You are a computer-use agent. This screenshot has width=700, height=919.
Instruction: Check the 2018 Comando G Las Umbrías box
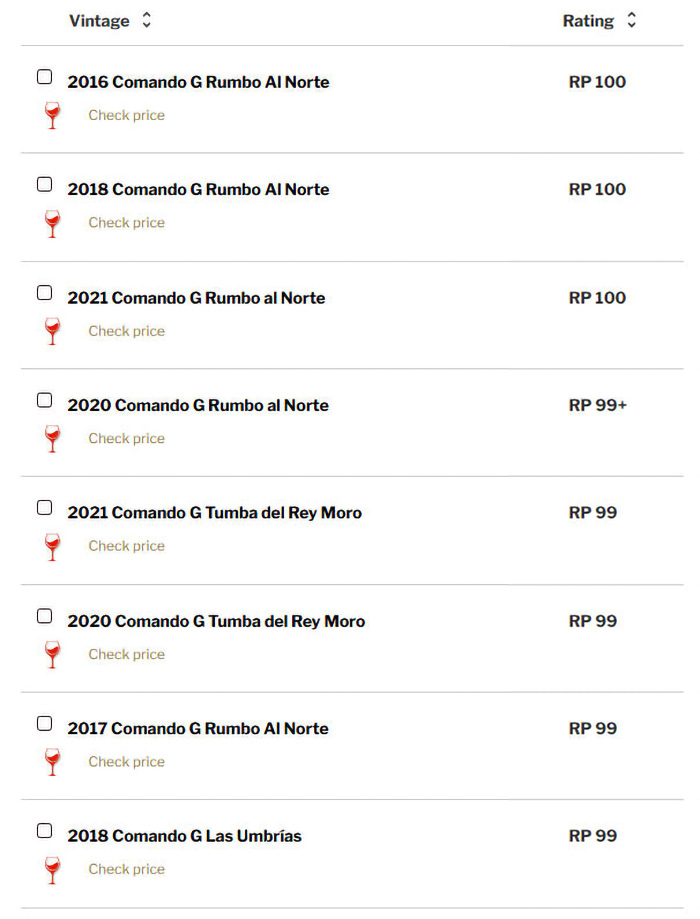click(44, 831)
